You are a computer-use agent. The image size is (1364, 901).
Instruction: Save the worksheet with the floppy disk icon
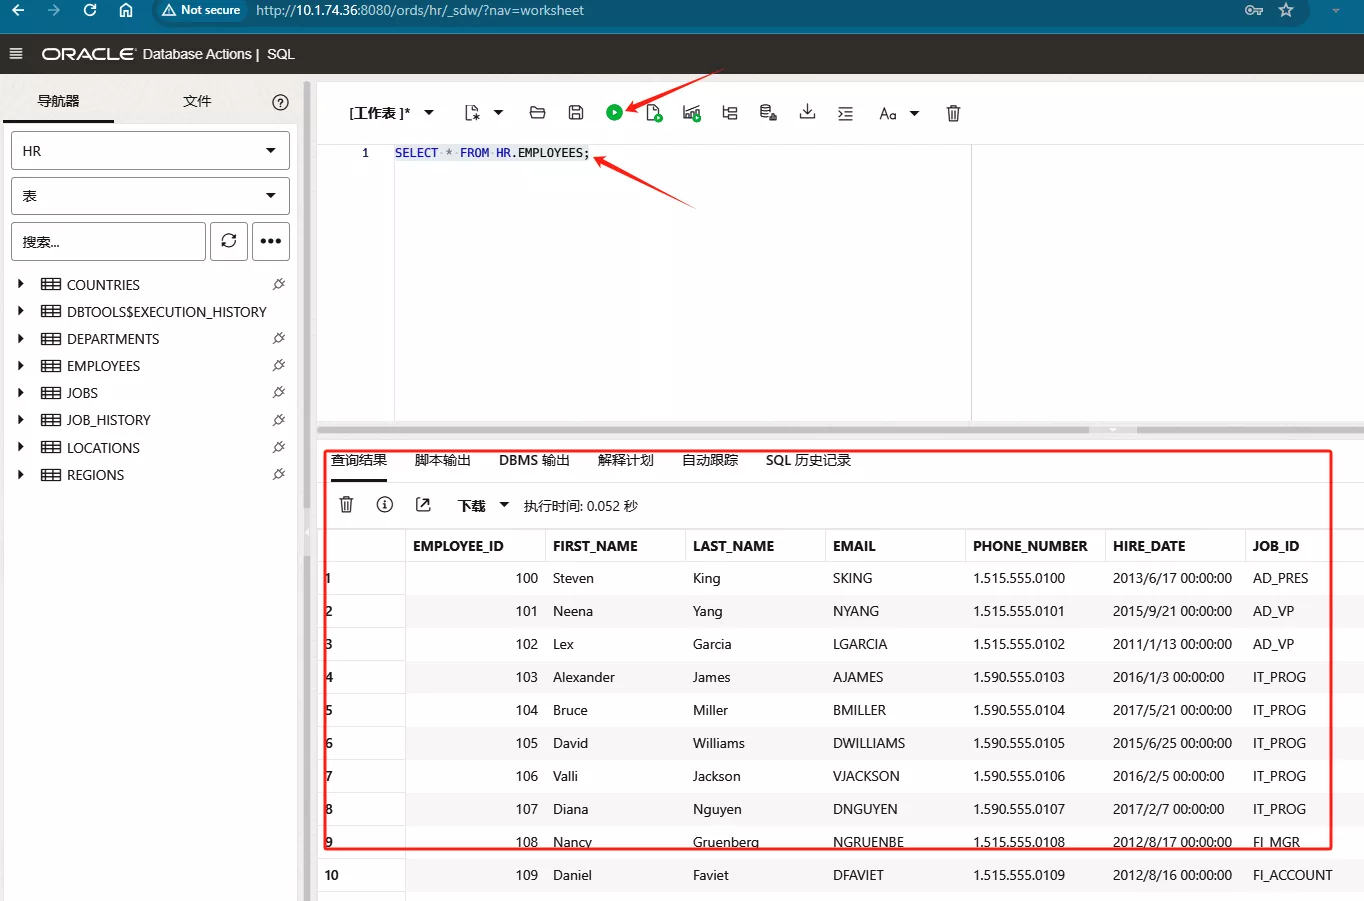tap(576, 113)
